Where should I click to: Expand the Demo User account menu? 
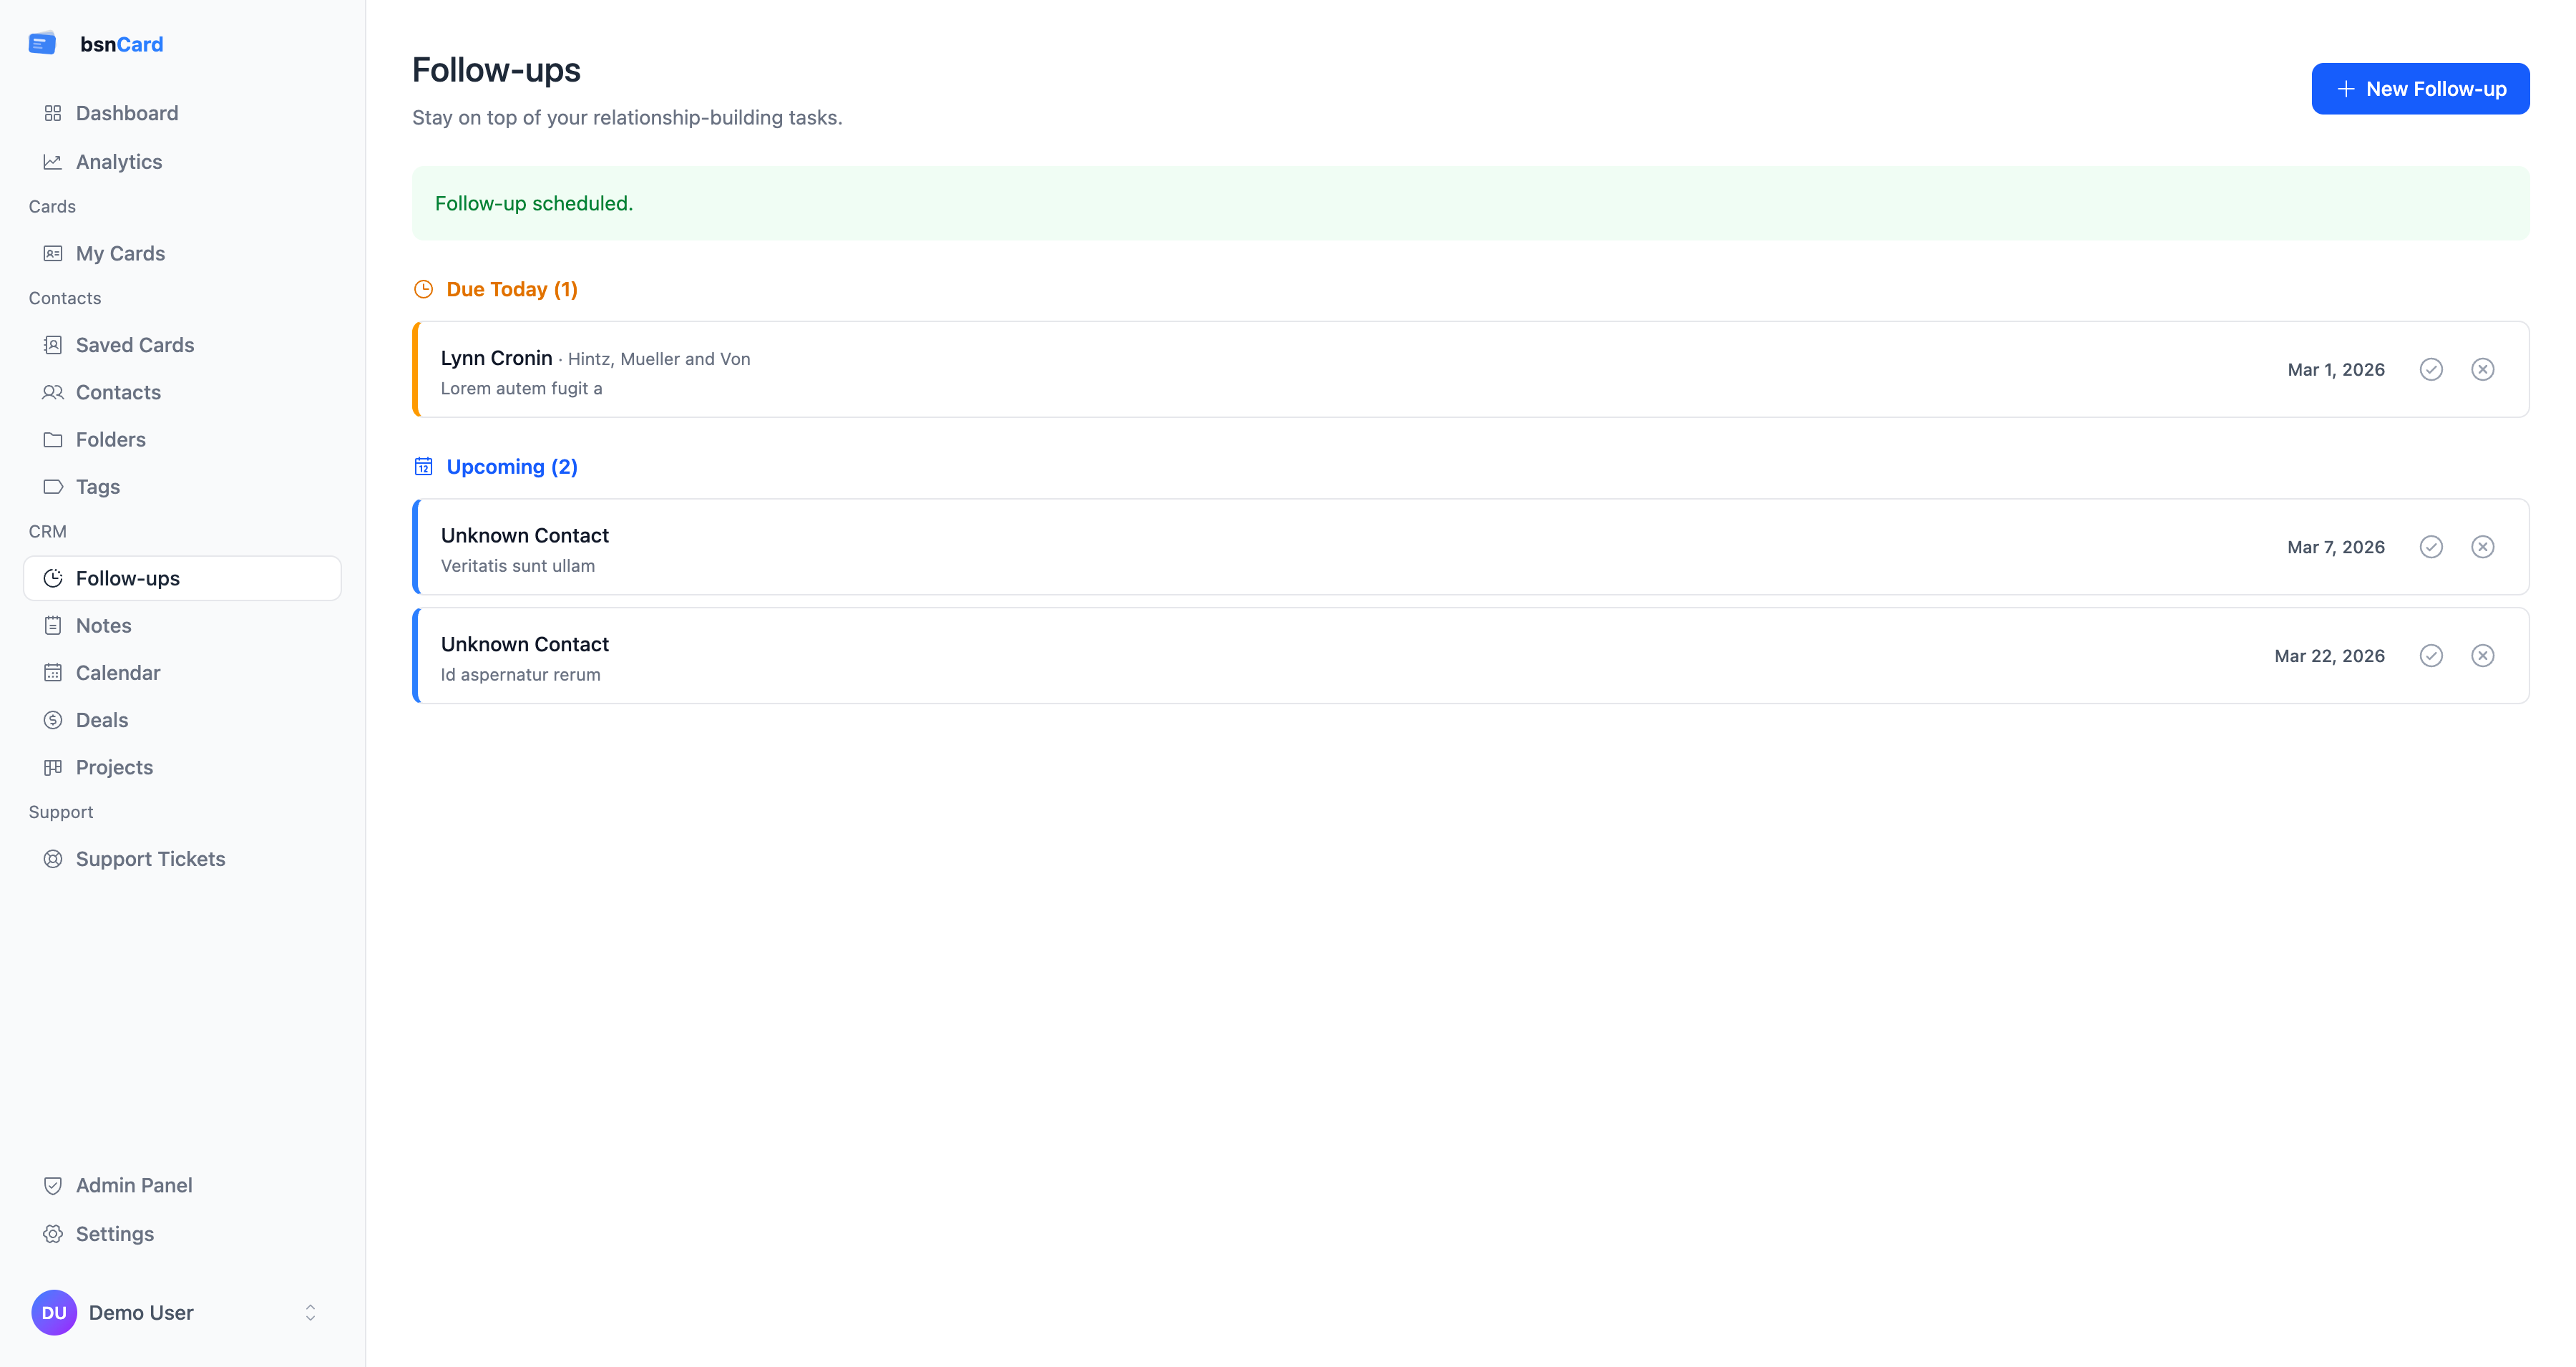coord(310,1312)
